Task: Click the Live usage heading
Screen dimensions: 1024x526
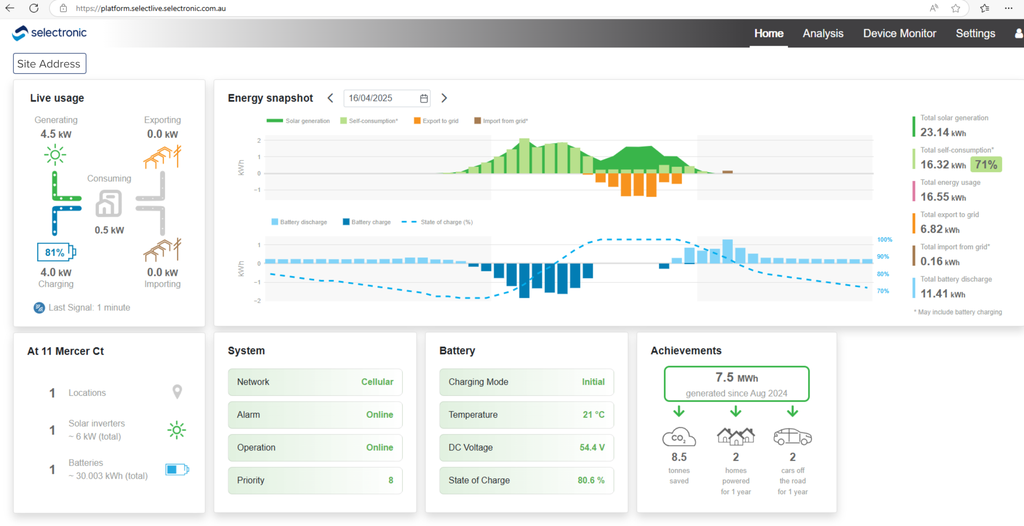Action: click(x=57, y=98)
